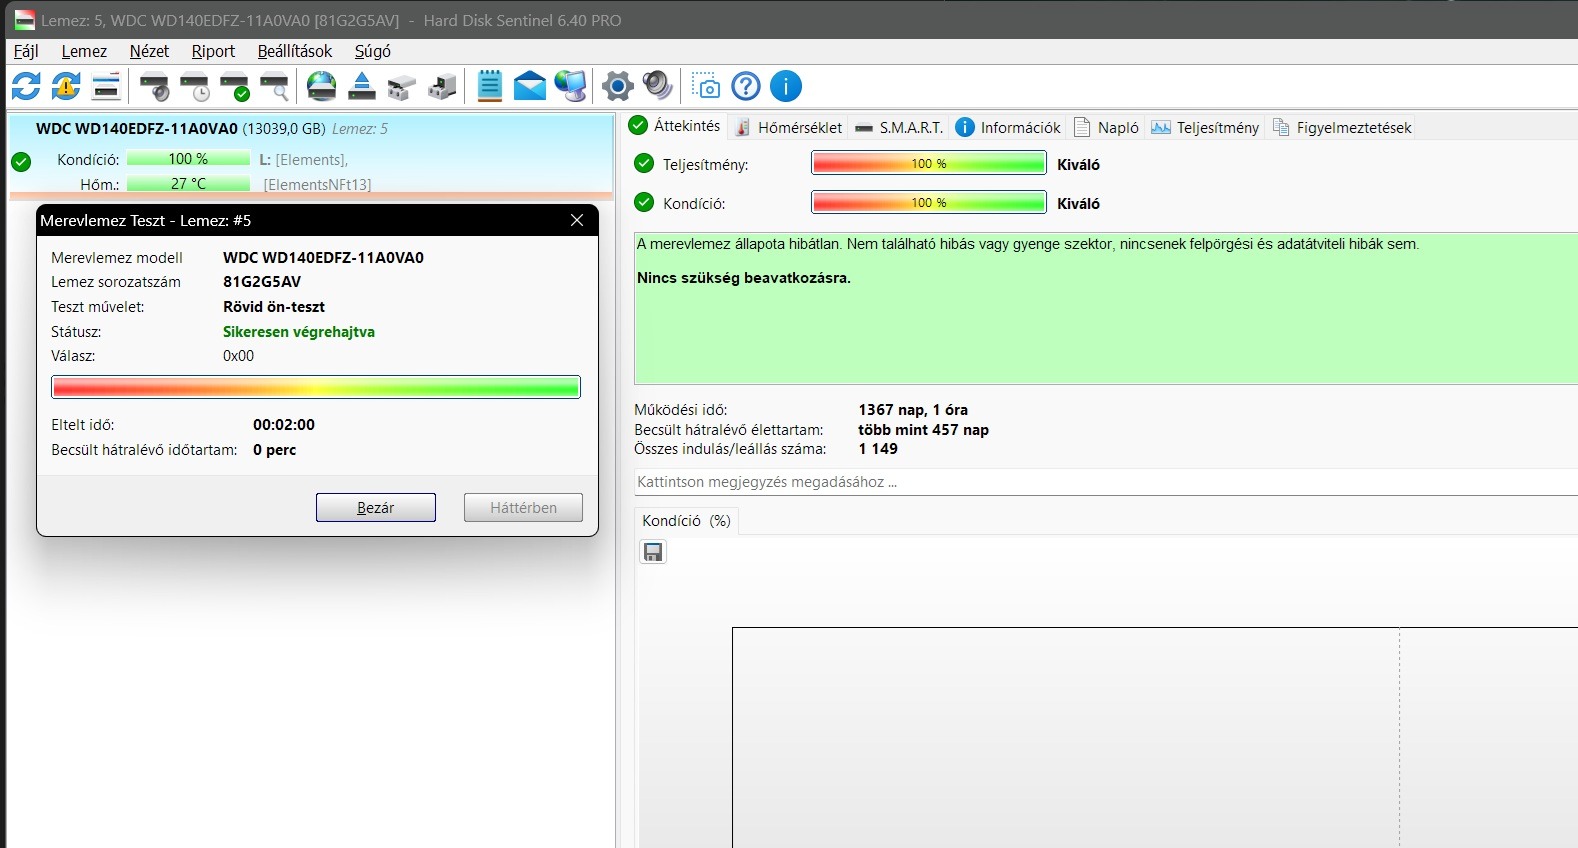Click the több mint 457 nap value
Viewport: 1578px width, 848px height.
pyautogui.click(x=924, y=430)
